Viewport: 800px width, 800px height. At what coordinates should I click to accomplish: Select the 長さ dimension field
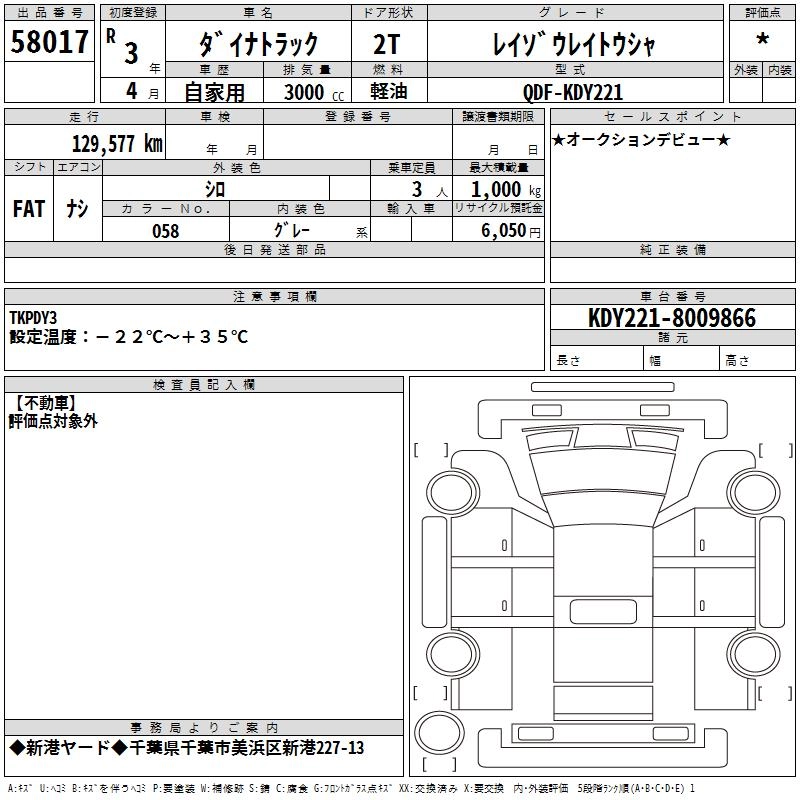596,360
